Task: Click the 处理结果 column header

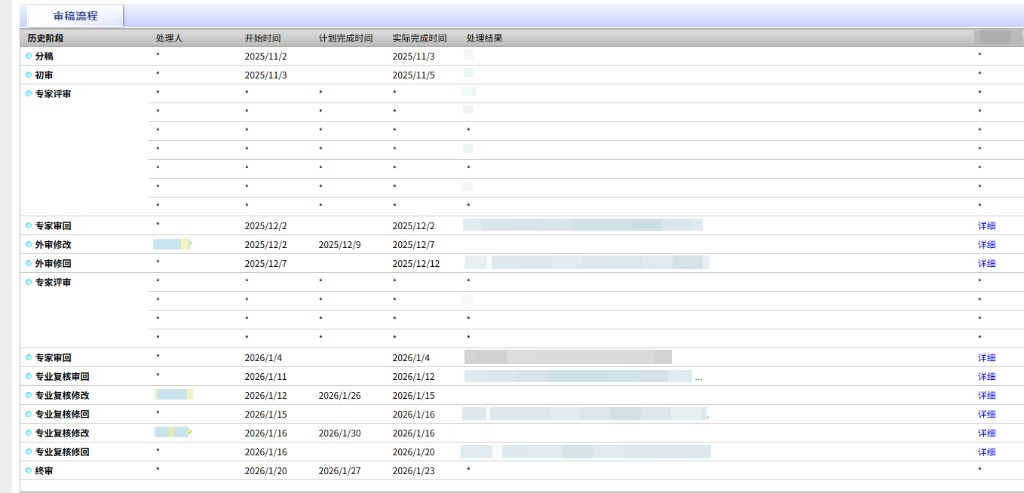Action: click(x=485, y=38)
